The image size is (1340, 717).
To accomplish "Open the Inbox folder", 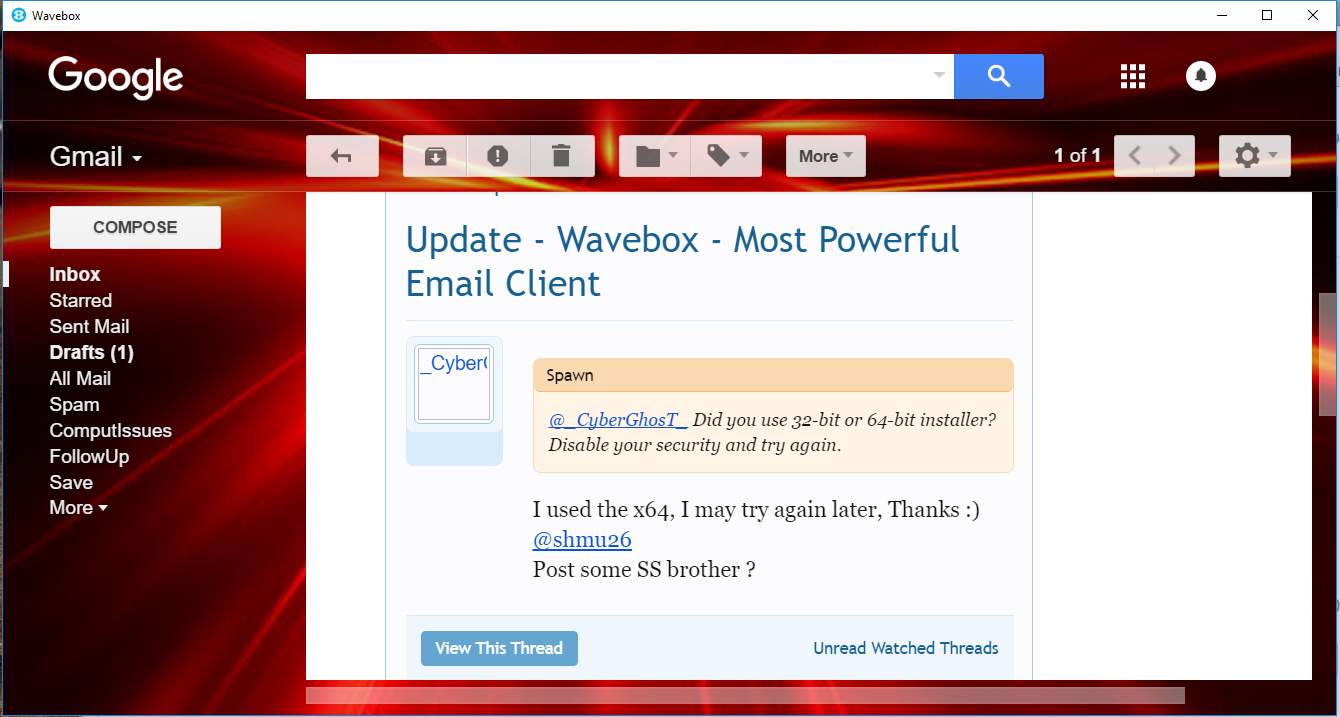I will tap(75, 274).
